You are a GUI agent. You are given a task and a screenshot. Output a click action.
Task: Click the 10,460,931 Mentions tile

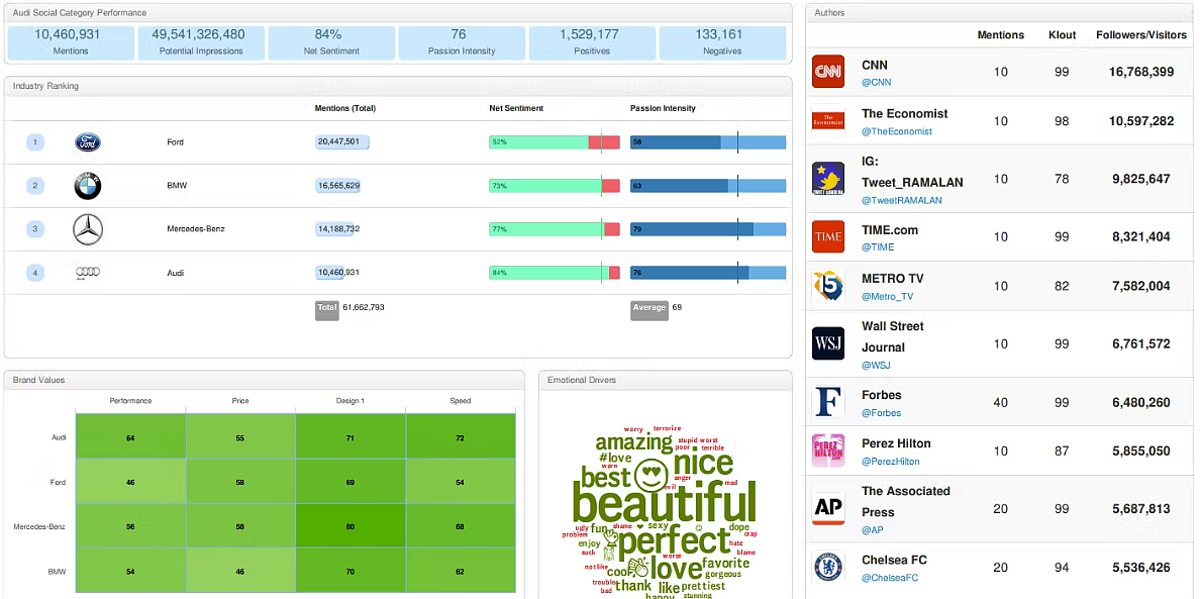(x=71, y=43)
